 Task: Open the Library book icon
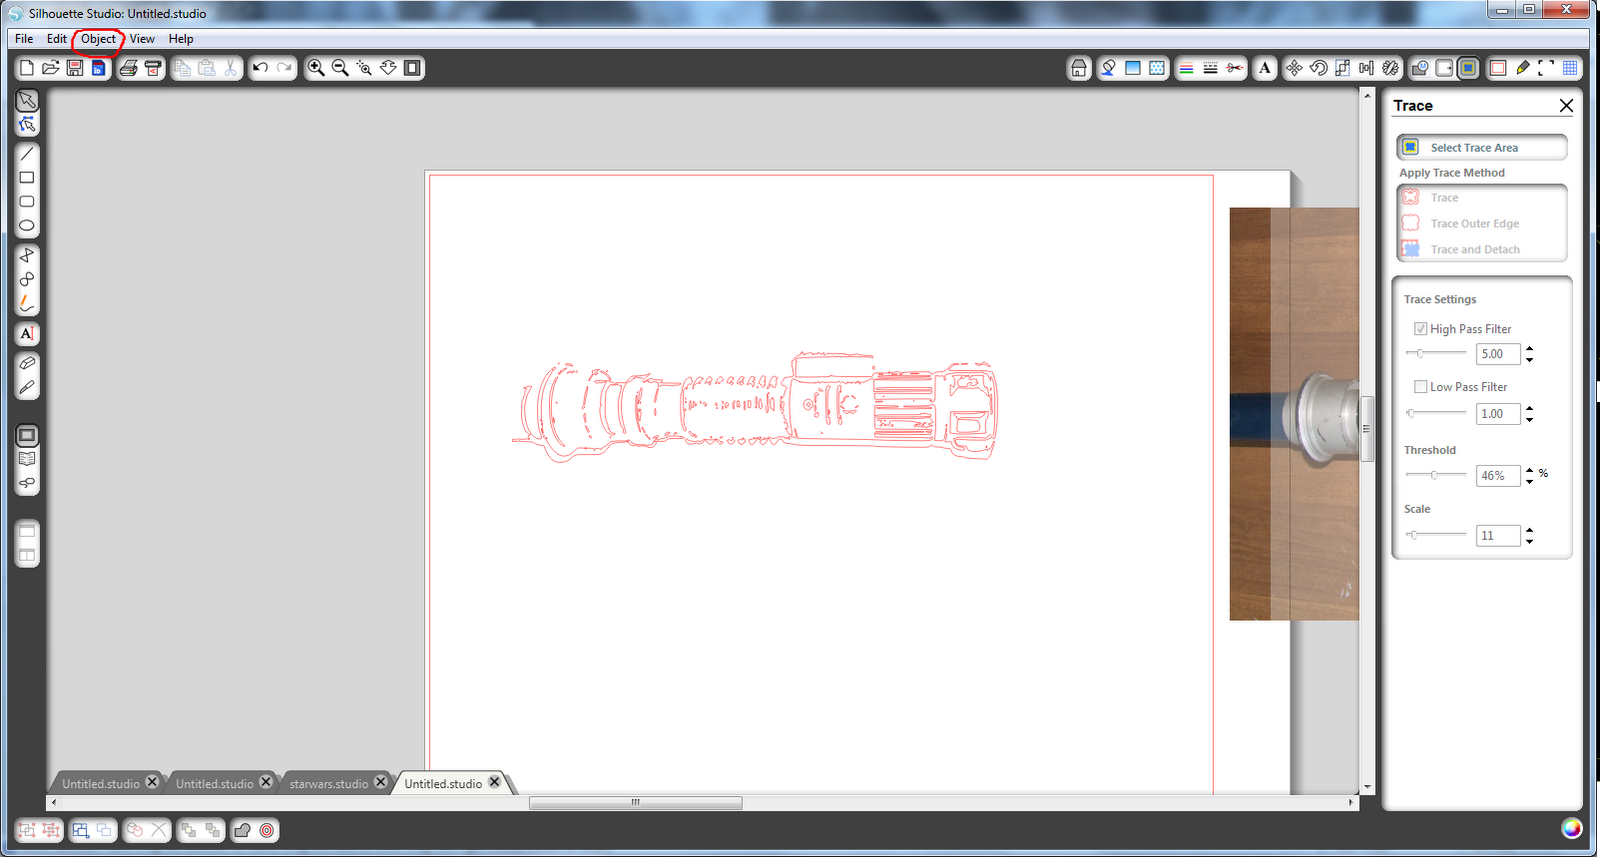click(27, 459)
